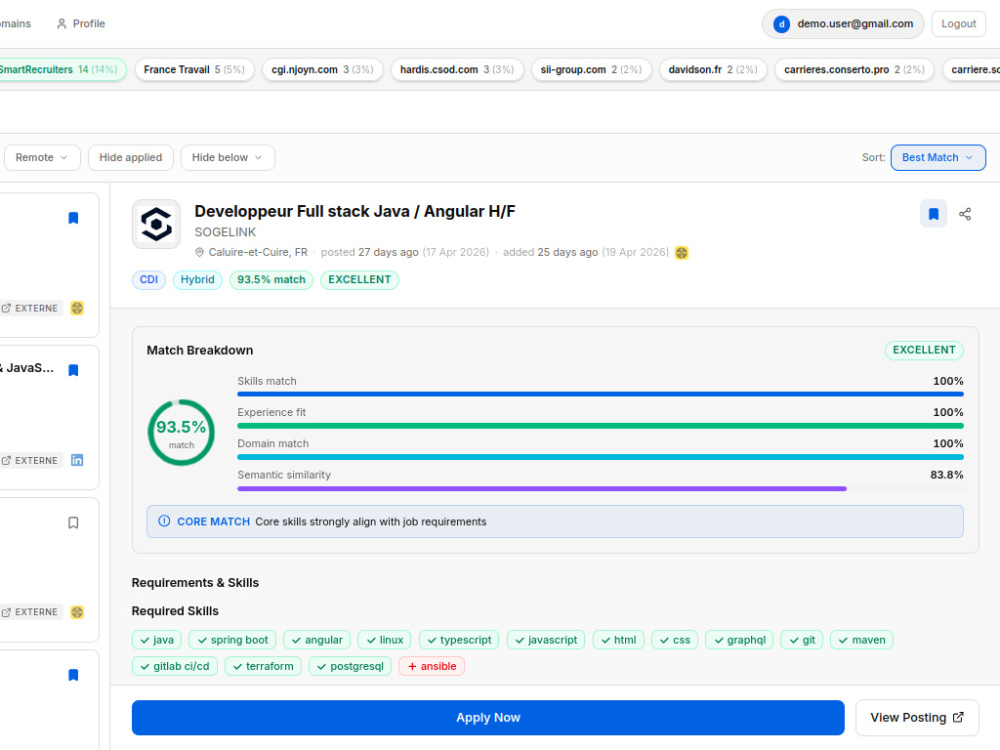Click the Skills match progress bar

pos(600,394)
